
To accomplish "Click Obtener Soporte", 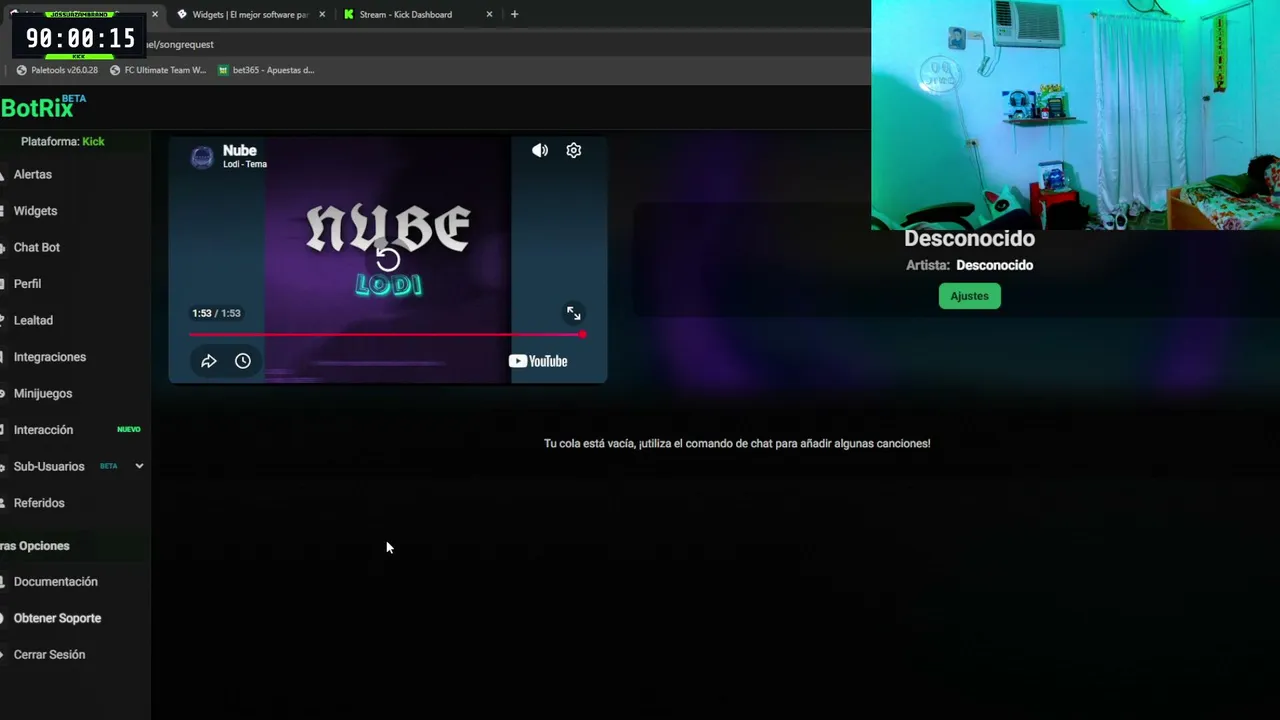I will [x=57, y=618].
